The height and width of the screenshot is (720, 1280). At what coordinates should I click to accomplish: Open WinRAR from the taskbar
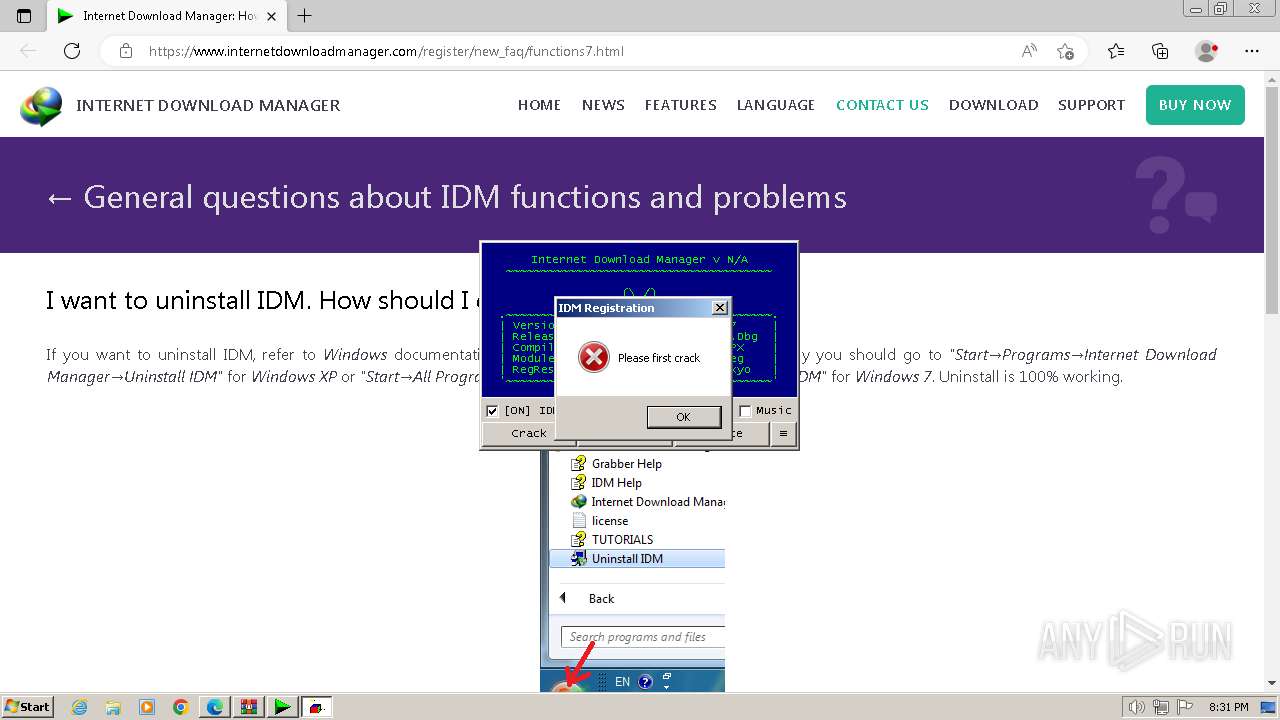pyautogui.click(x=249, y=707)
